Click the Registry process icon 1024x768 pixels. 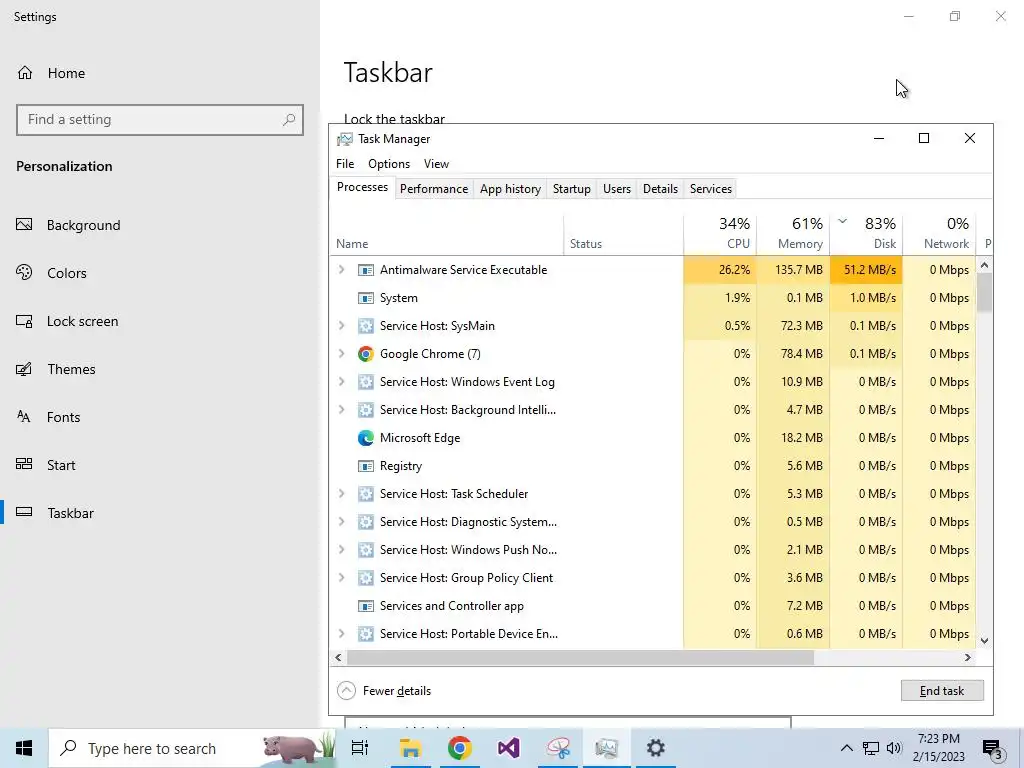point(366,466)
